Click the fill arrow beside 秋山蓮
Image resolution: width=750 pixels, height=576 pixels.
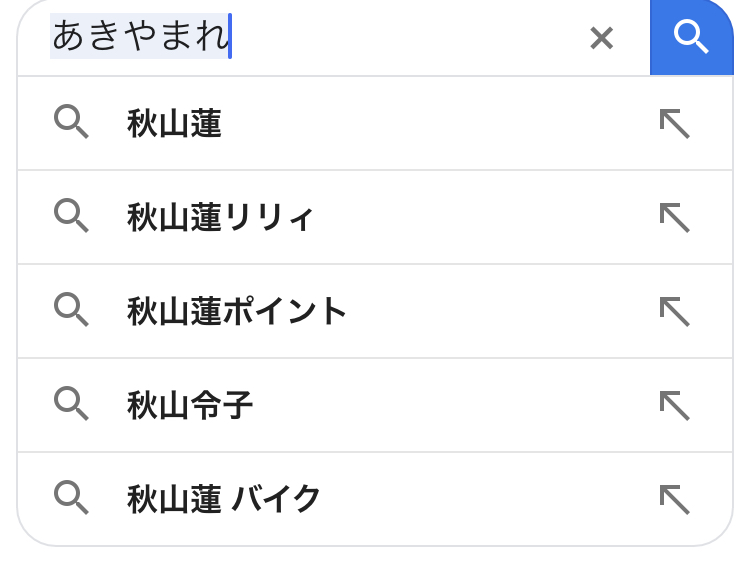674,124
